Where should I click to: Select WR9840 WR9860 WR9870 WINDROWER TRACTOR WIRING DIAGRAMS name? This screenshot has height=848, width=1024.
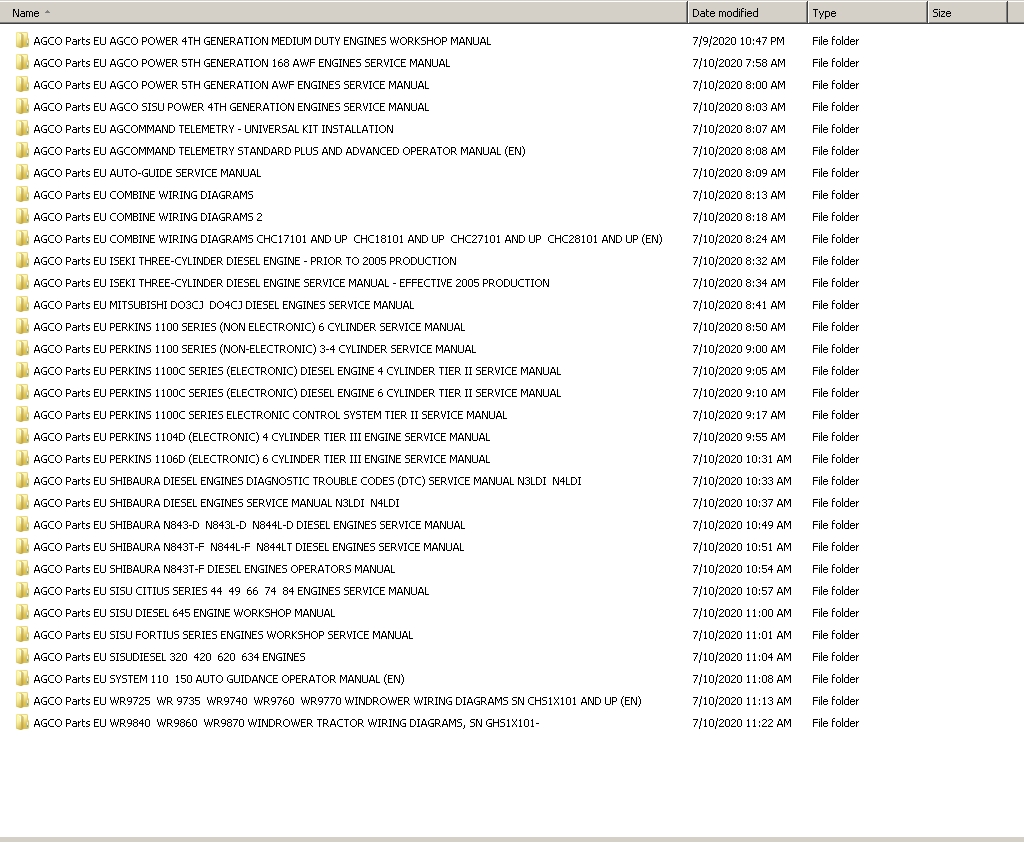point(287,723)
